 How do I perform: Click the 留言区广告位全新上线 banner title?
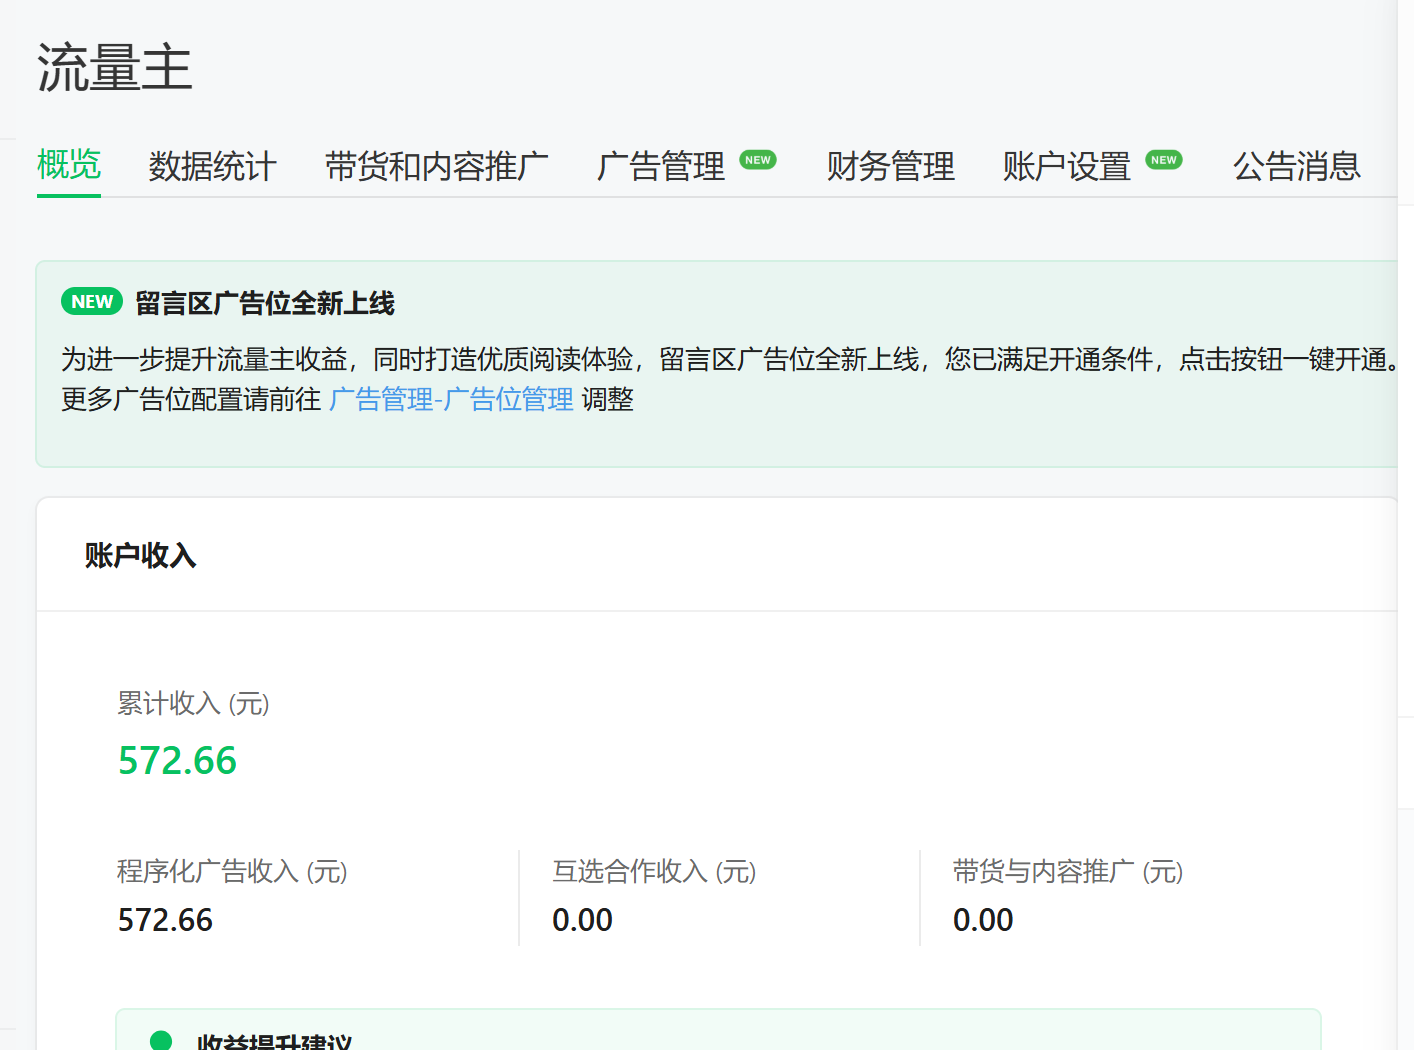click(x=265, y=303)
